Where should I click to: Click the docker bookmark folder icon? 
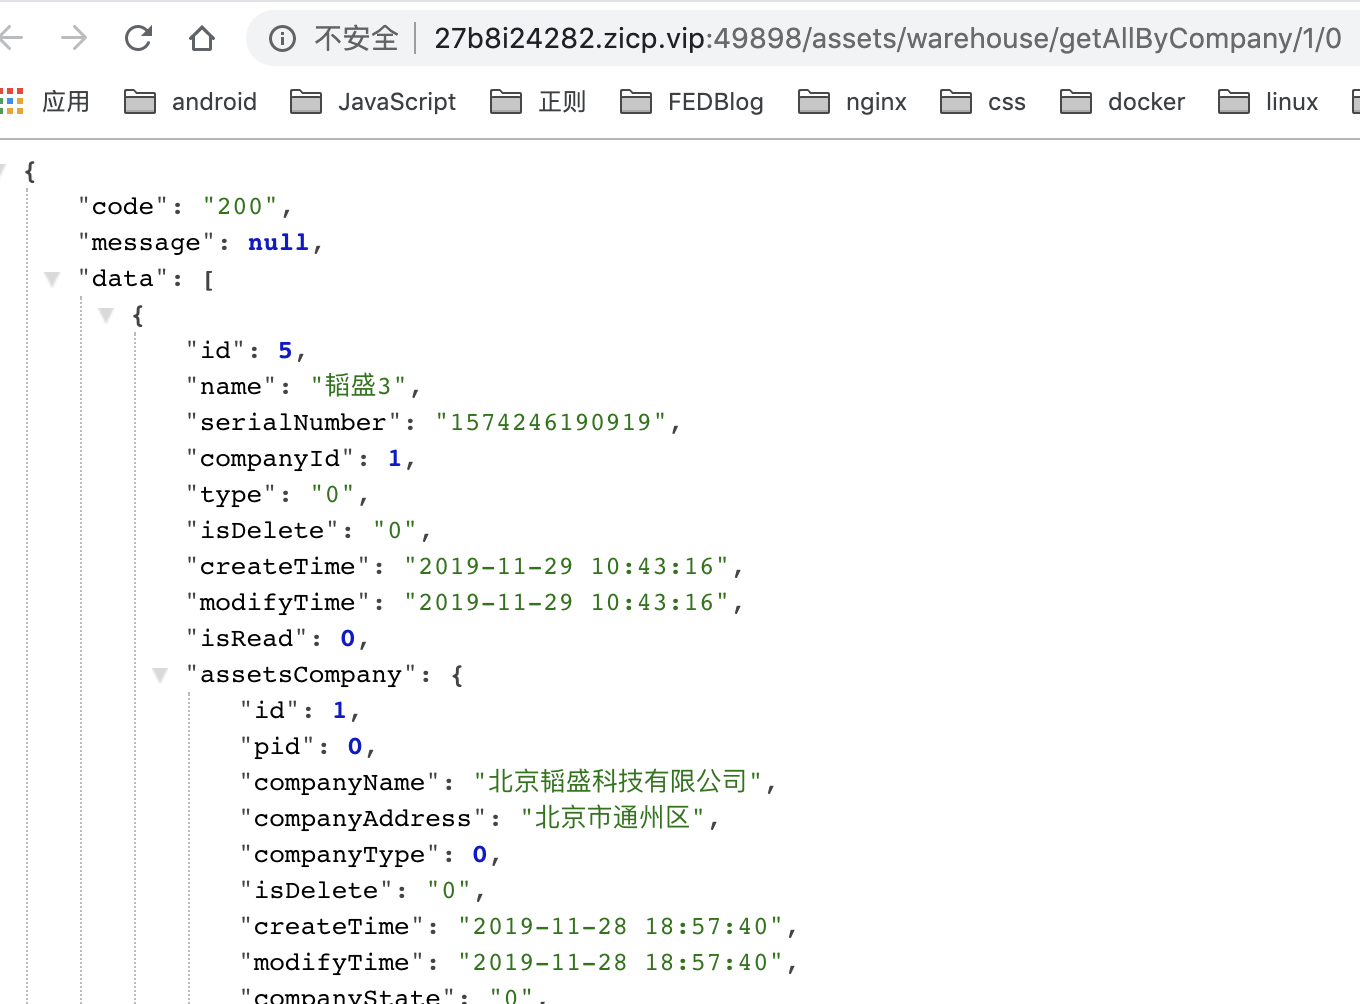coord(1076,101)
